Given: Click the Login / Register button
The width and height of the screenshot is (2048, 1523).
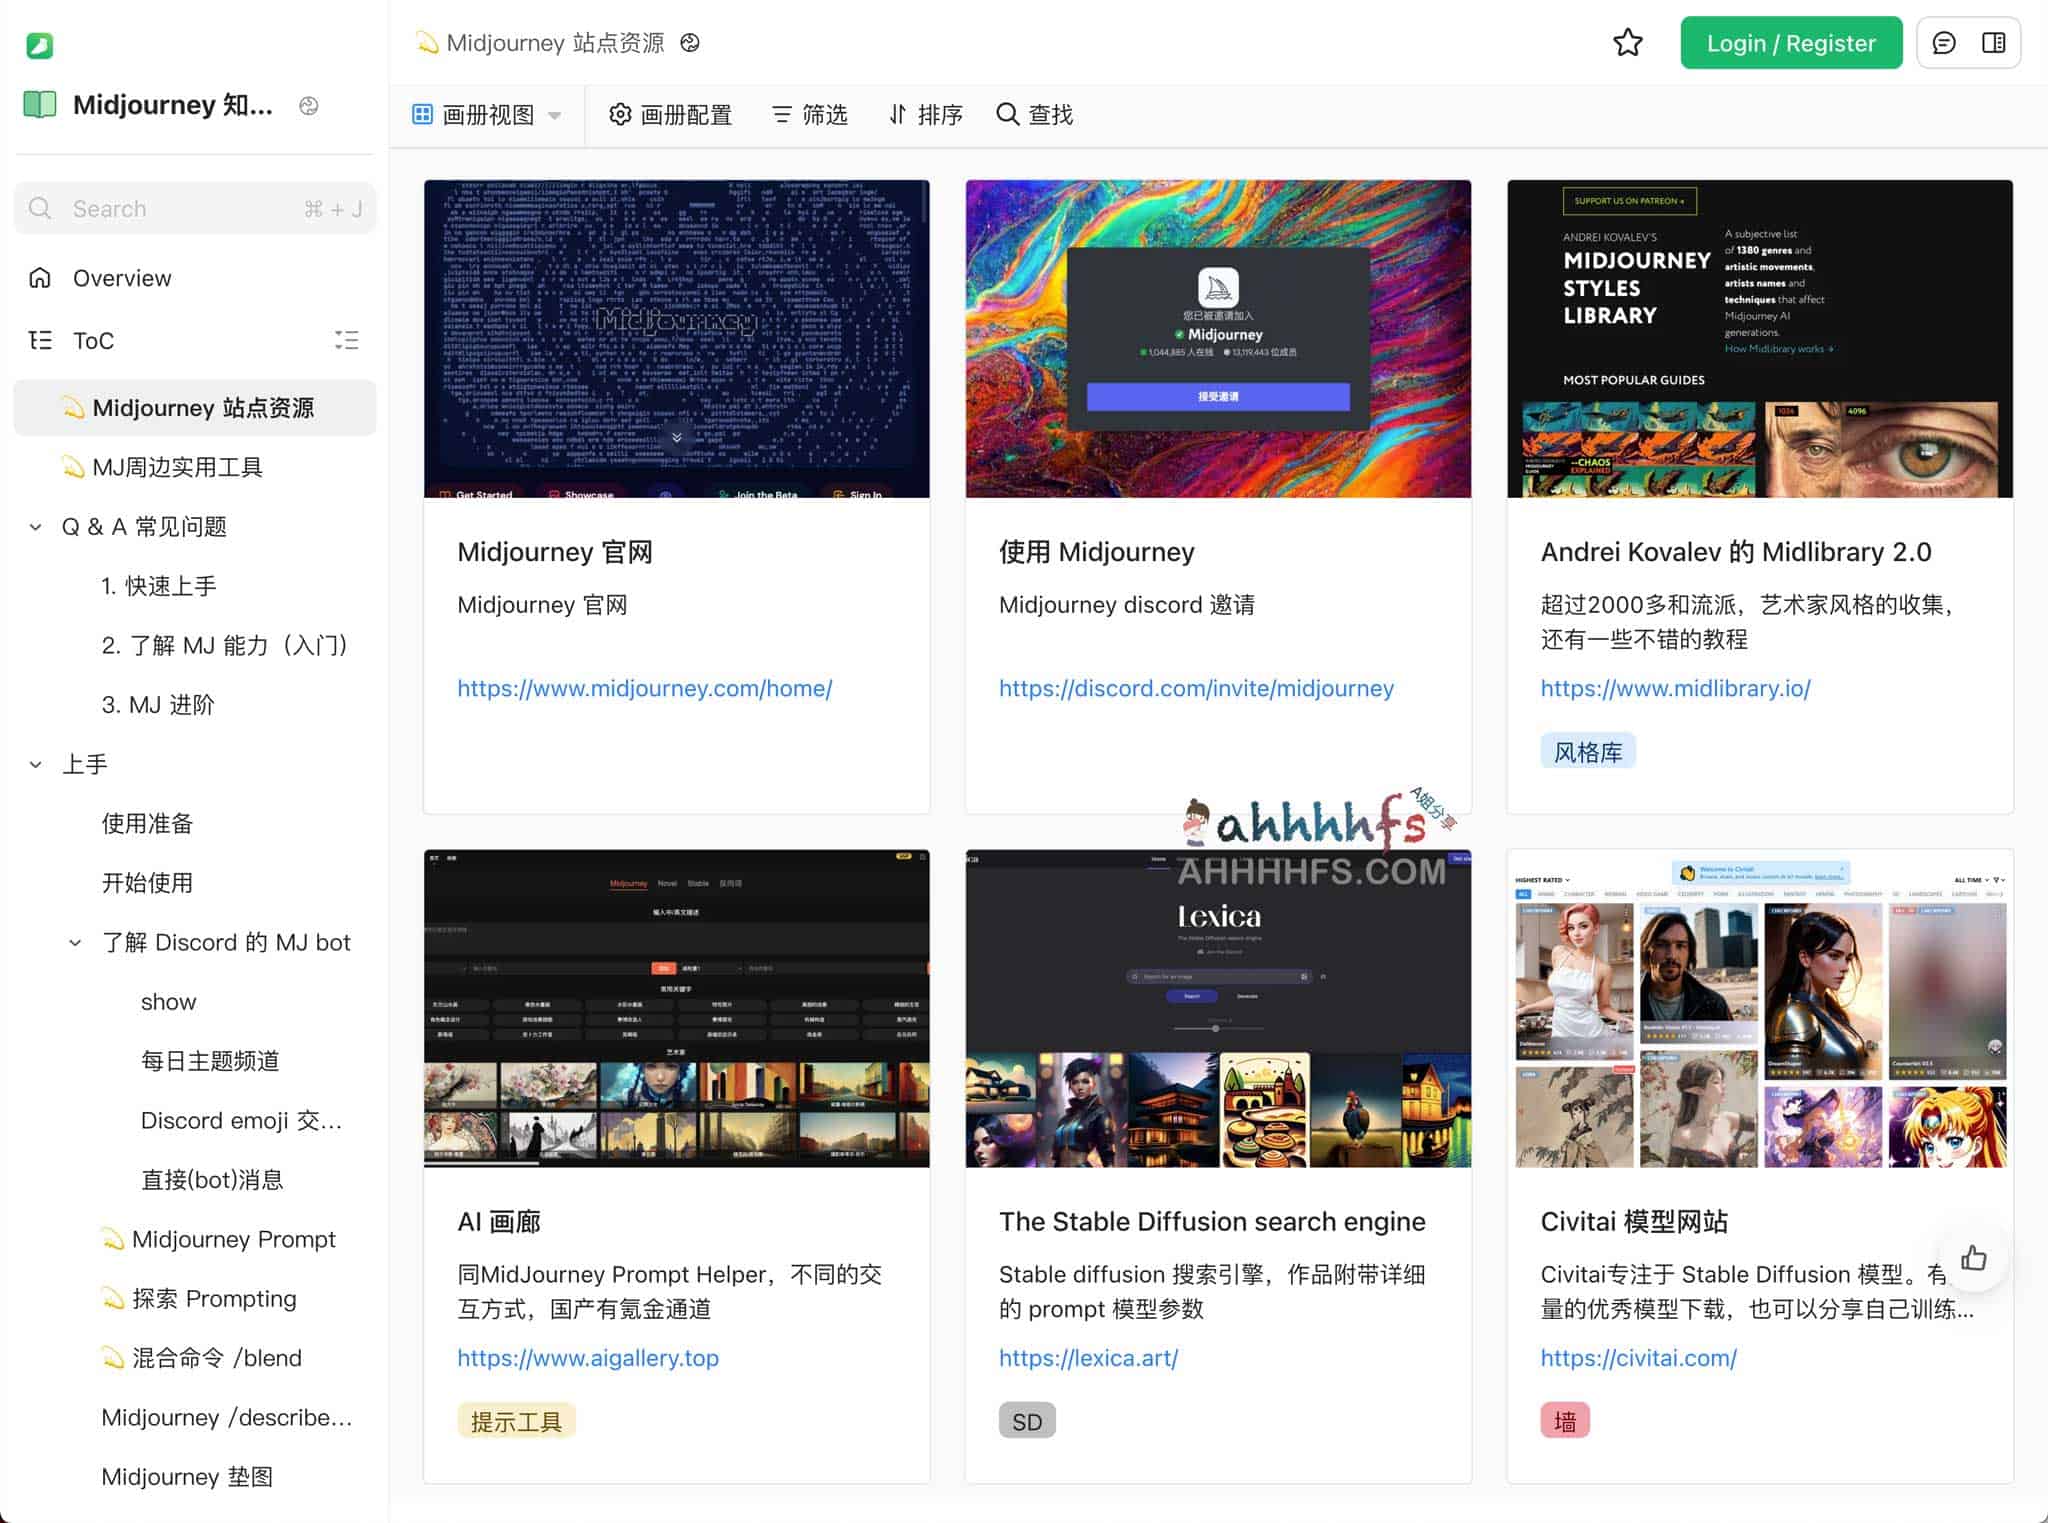Looking at the screenshot, I should tap(1791, 43).
